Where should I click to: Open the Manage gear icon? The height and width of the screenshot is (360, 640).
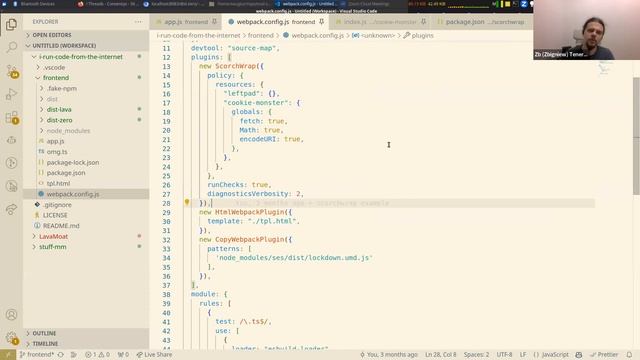pyautogui.click(x=12, y=338)
